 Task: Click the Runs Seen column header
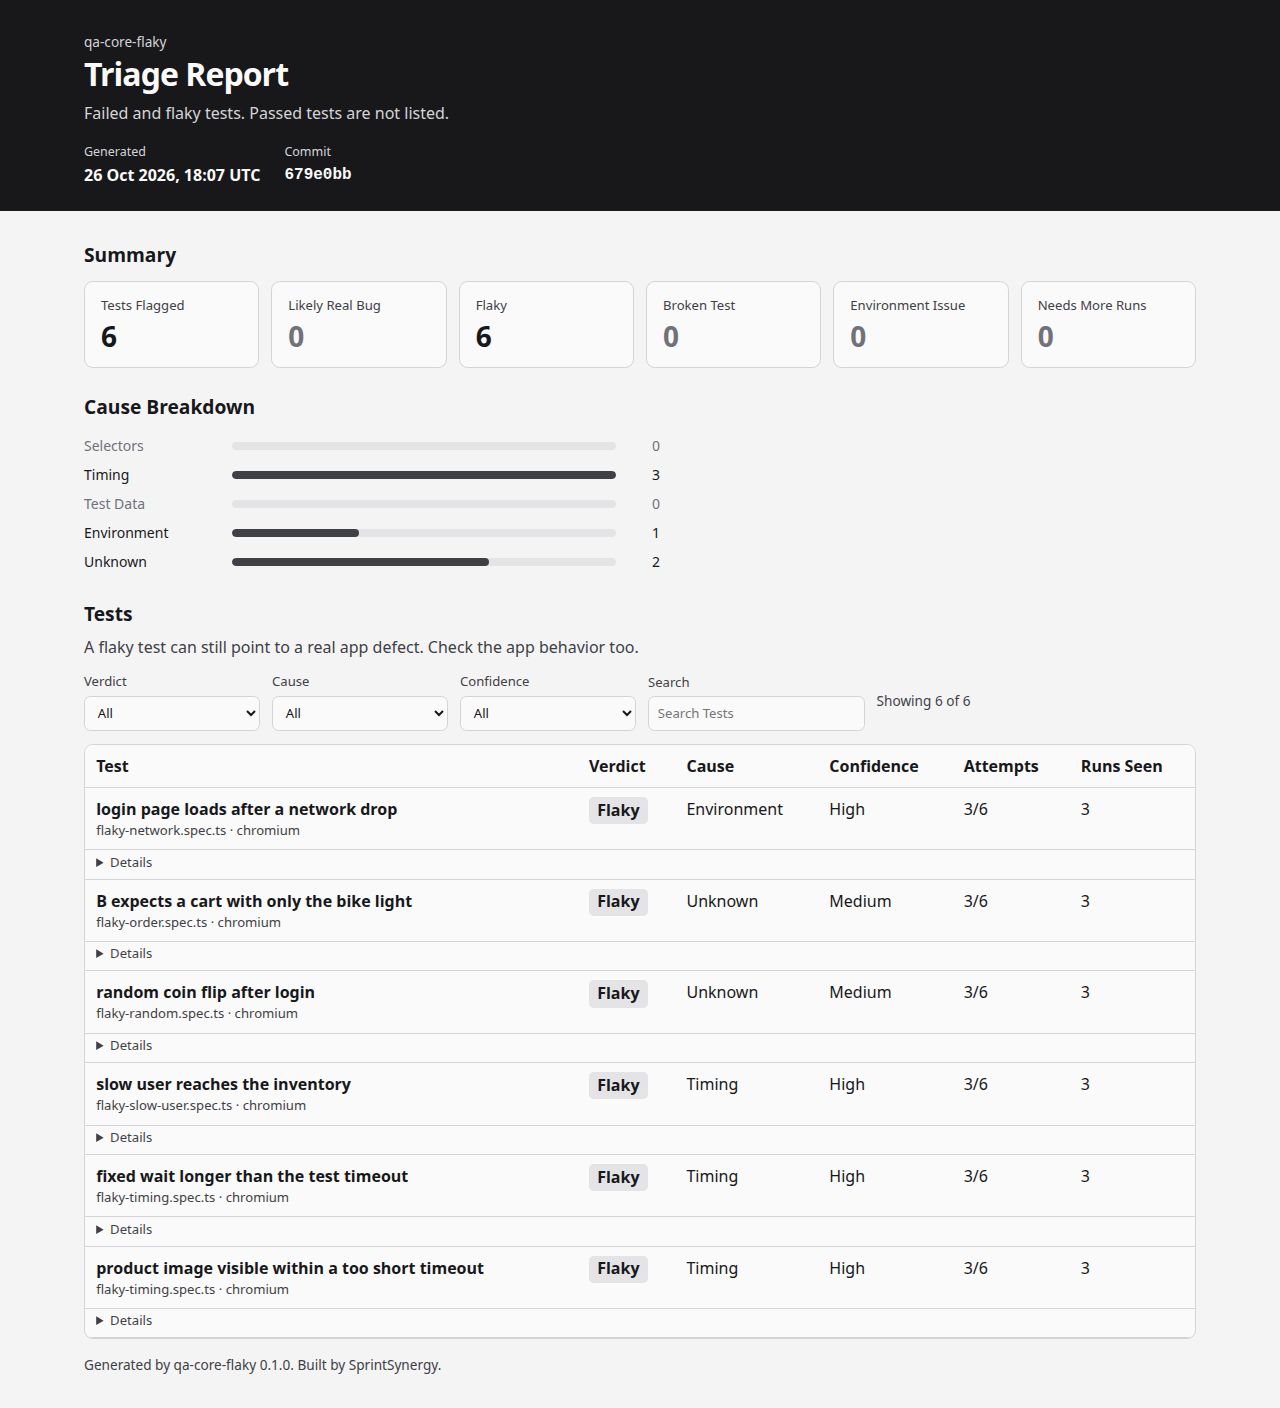tap(1122, 766)
